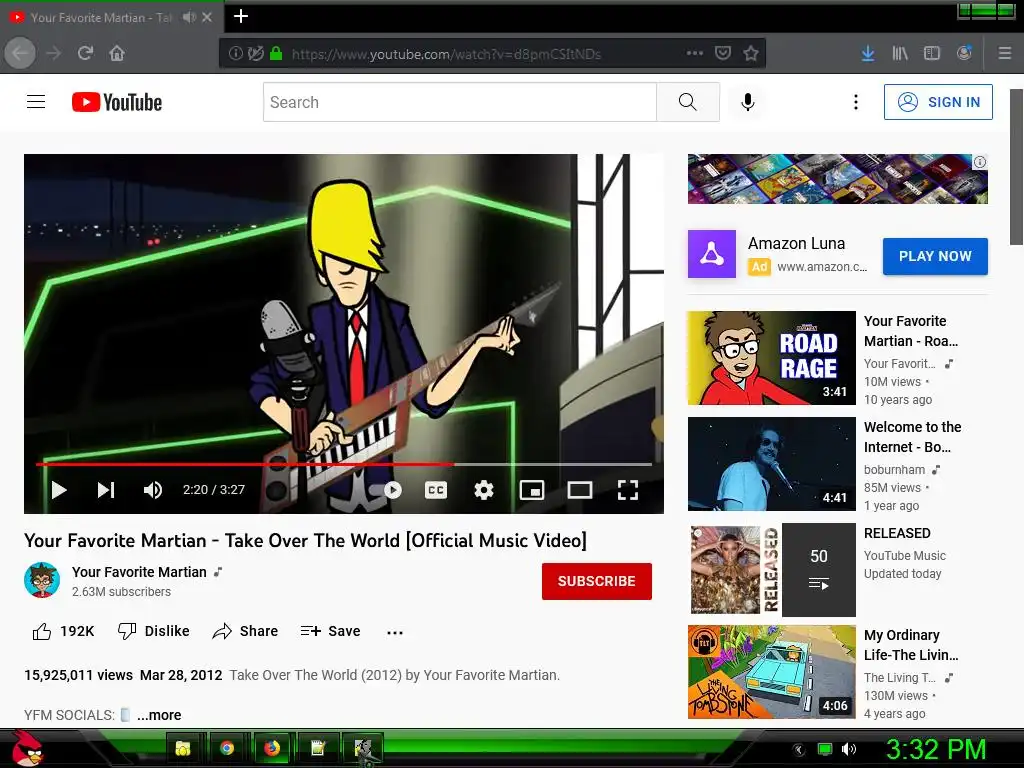Click the Amazon Luna banner ad image

pos(837,179)
